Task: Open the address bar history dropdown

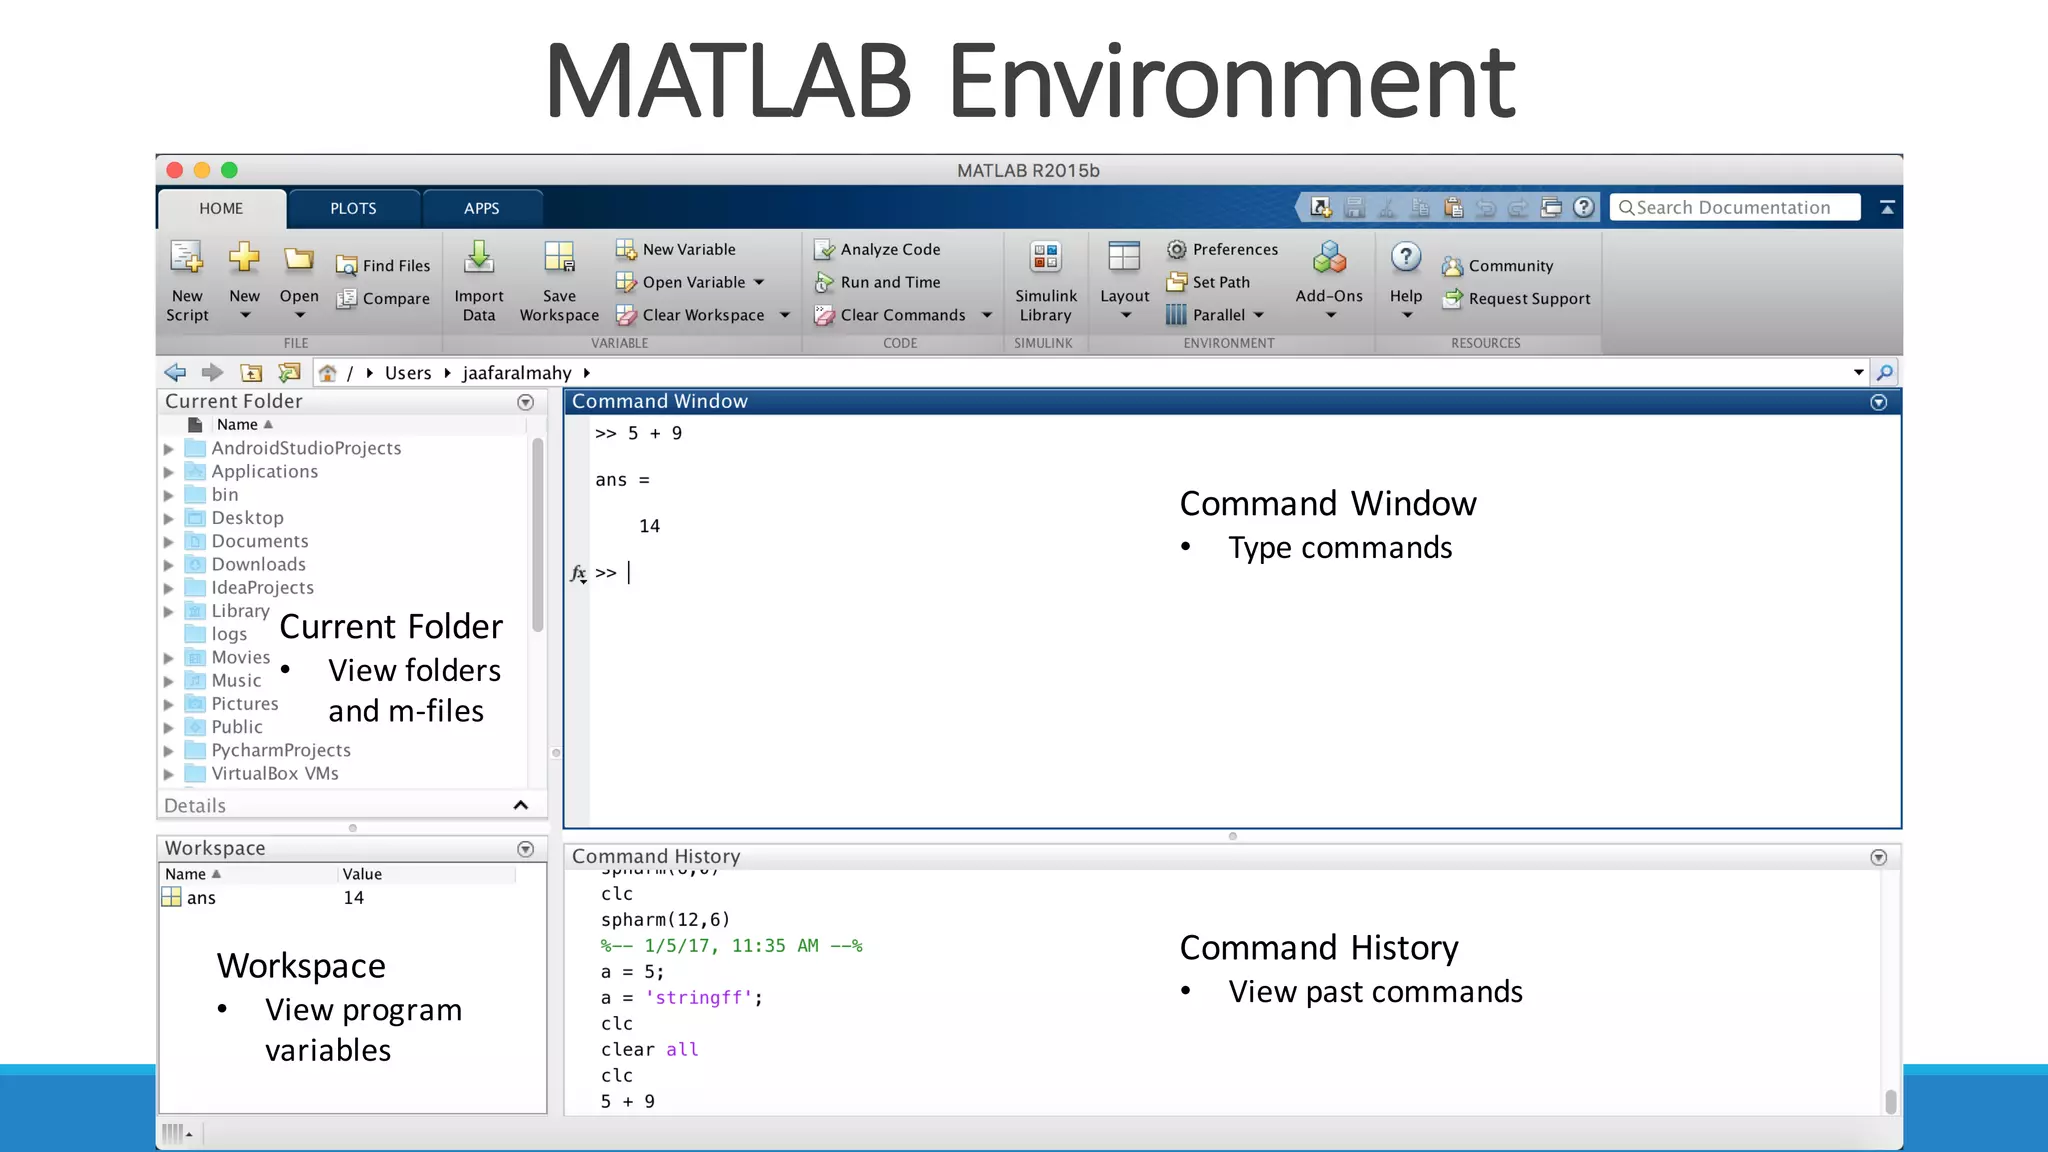Action: click(x=1859, y=373)
